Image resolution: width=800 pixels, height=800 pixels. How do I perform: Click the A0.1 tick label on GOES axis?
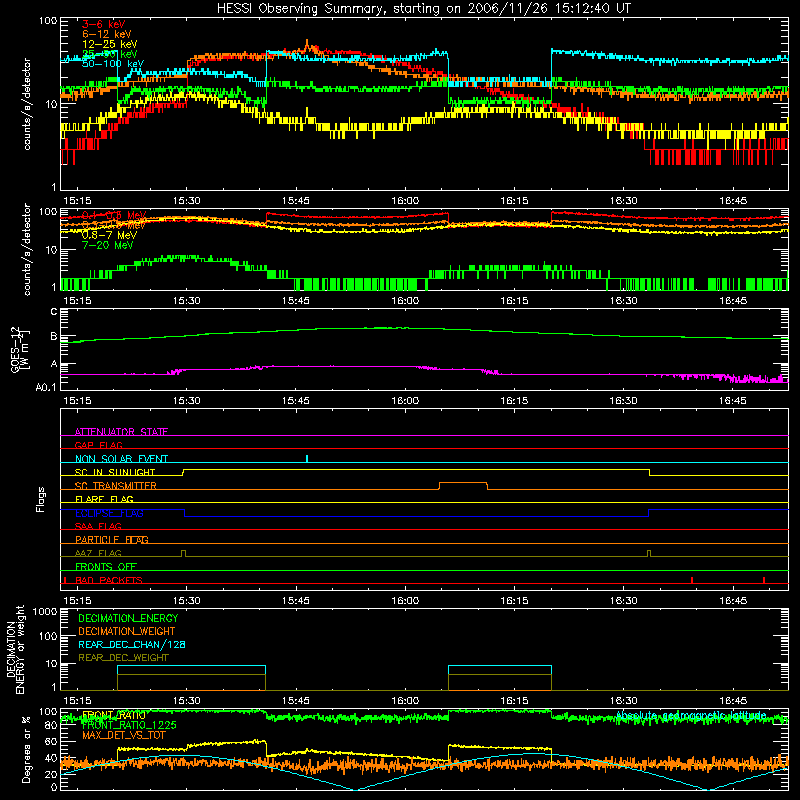point(45,387)
